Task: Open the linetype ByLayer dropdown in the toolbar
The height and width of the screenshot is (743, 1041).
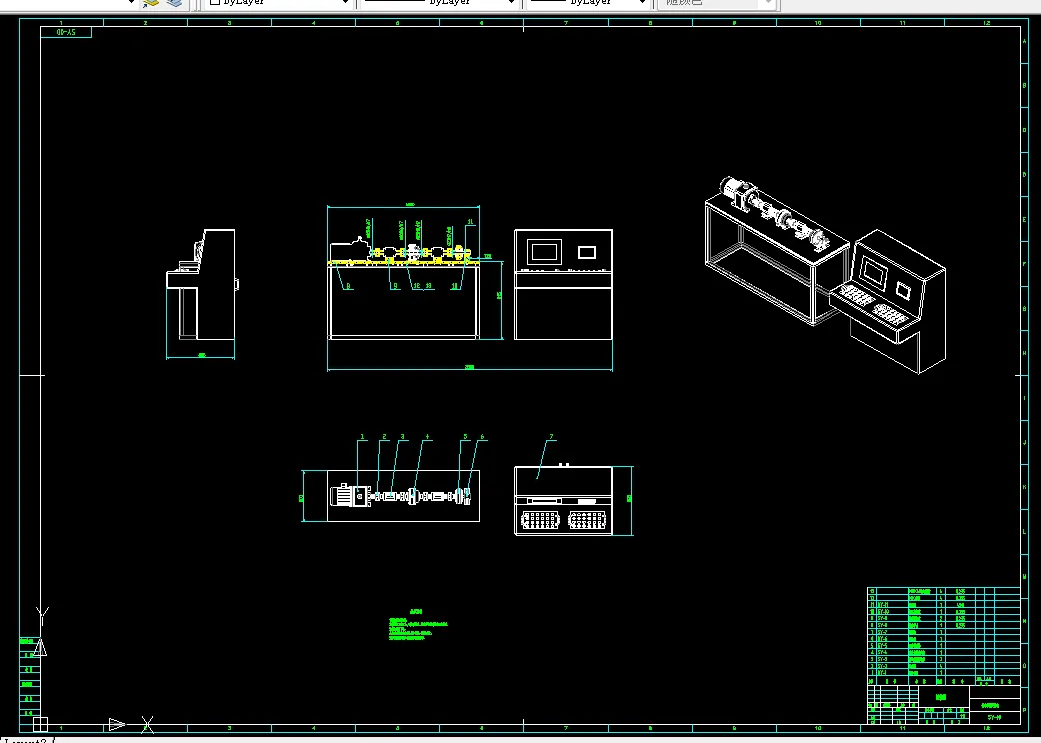Action: [x=439, y=3]
